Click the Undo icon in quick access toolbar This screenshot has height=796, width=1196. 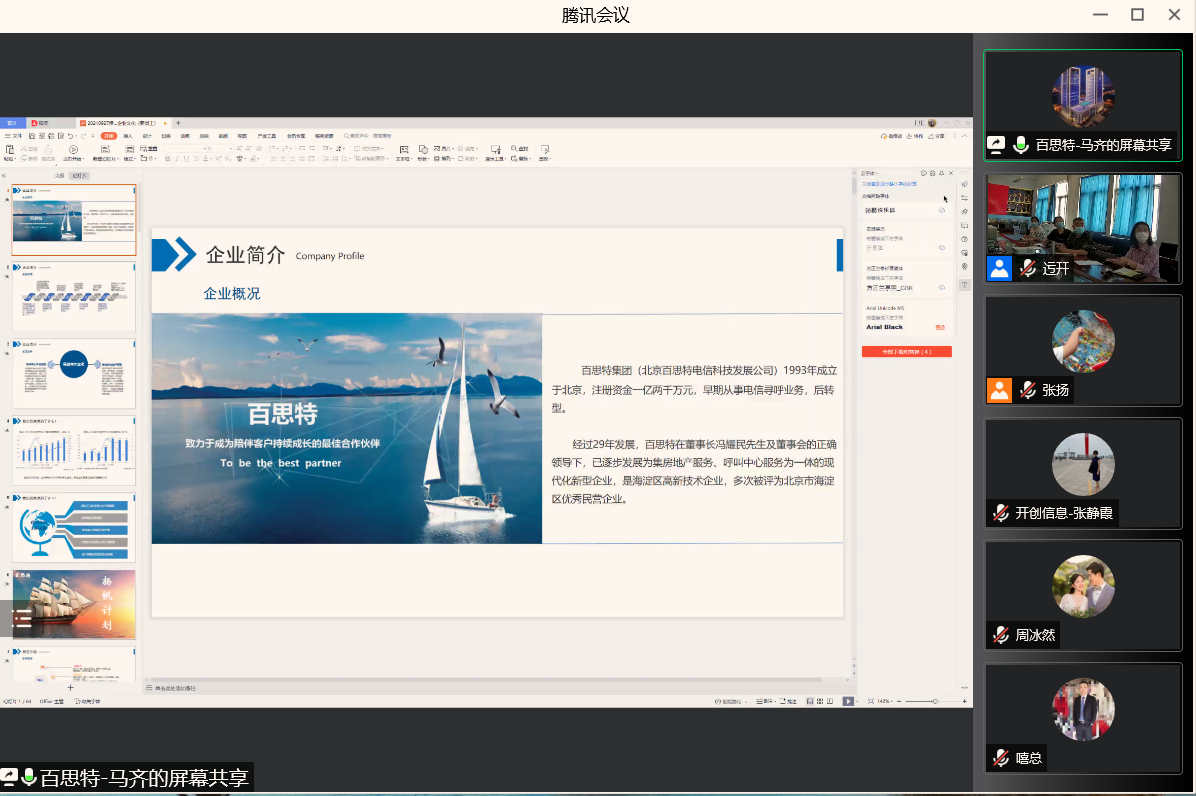tap(69, 136)
